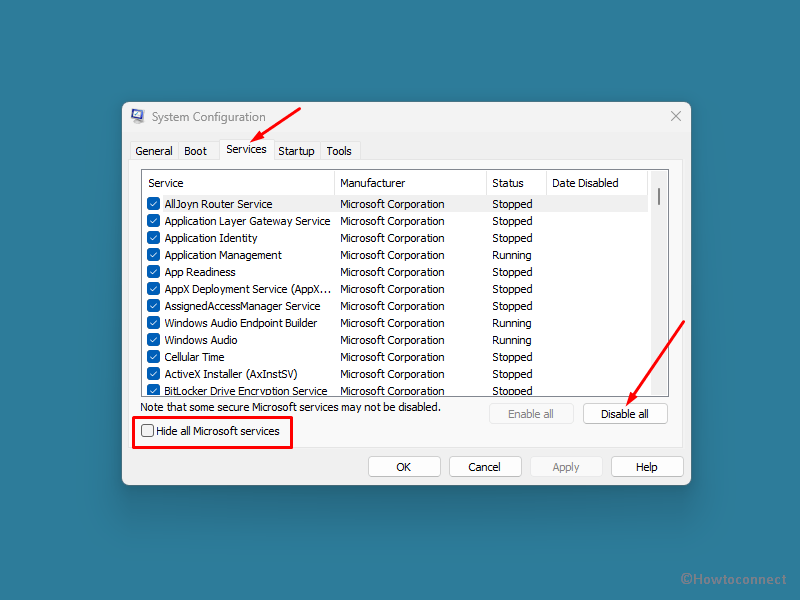Click the services list vertical scrollbar thumb
800x600 pixels.
coord(659,196)
